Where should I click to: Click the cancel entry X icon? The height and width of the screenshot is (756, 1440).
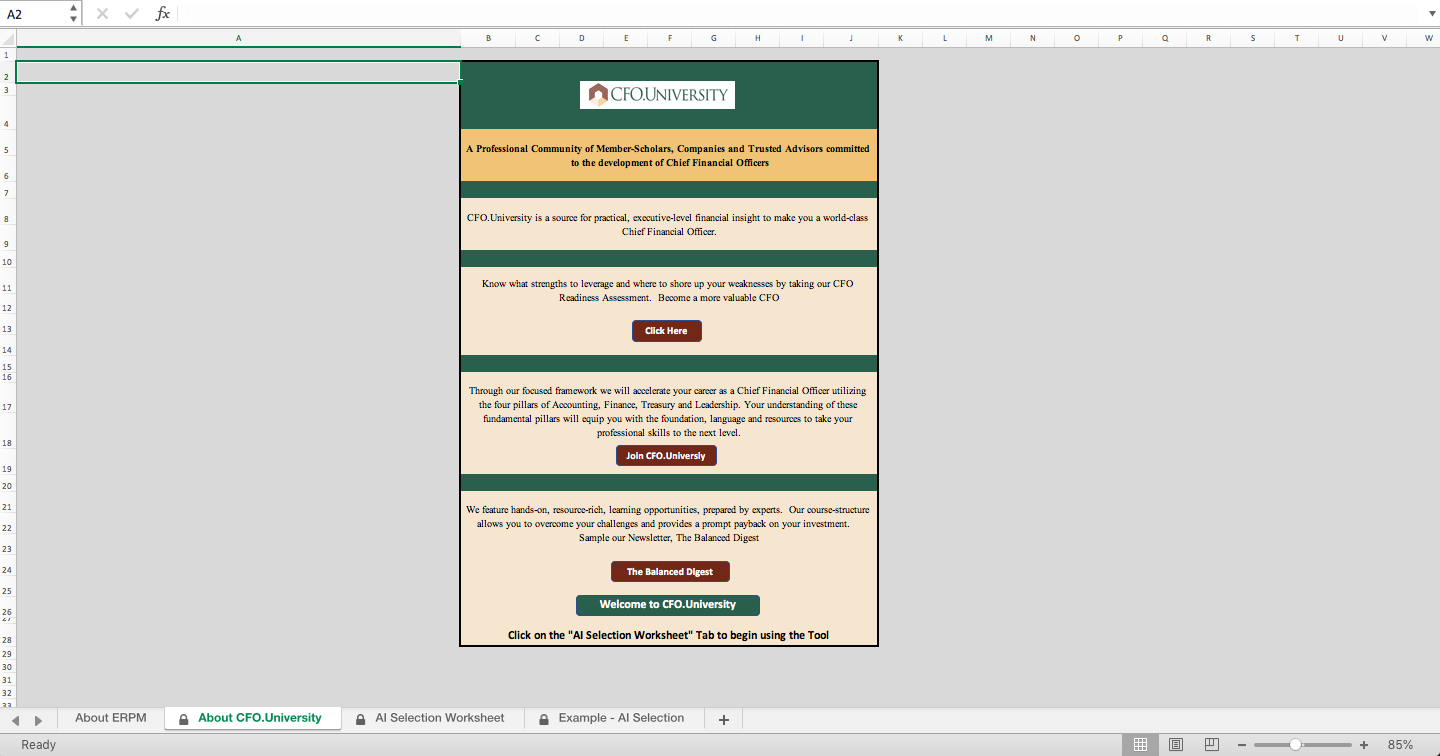tap(102, 14)
